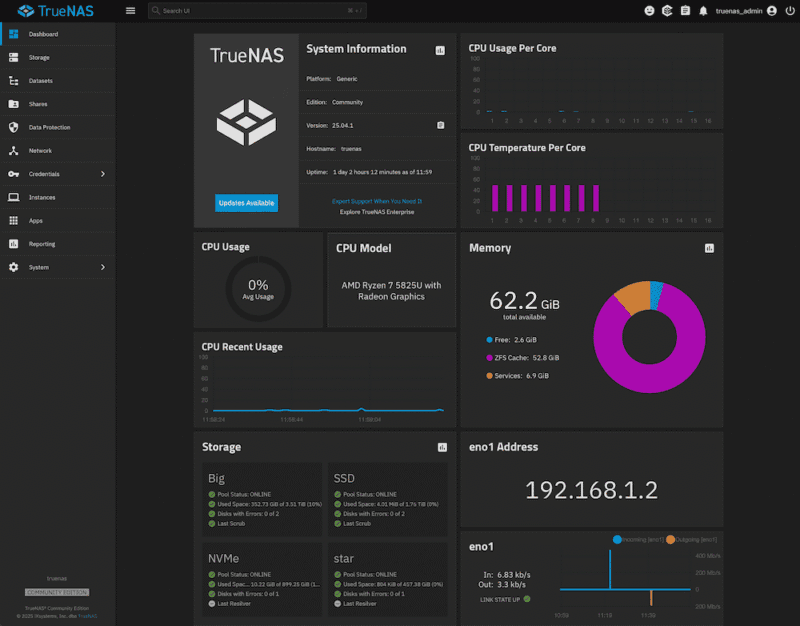Click the In: 6.83 kb/s reading
The image size is (800, 626).
[x=507, y=575]
